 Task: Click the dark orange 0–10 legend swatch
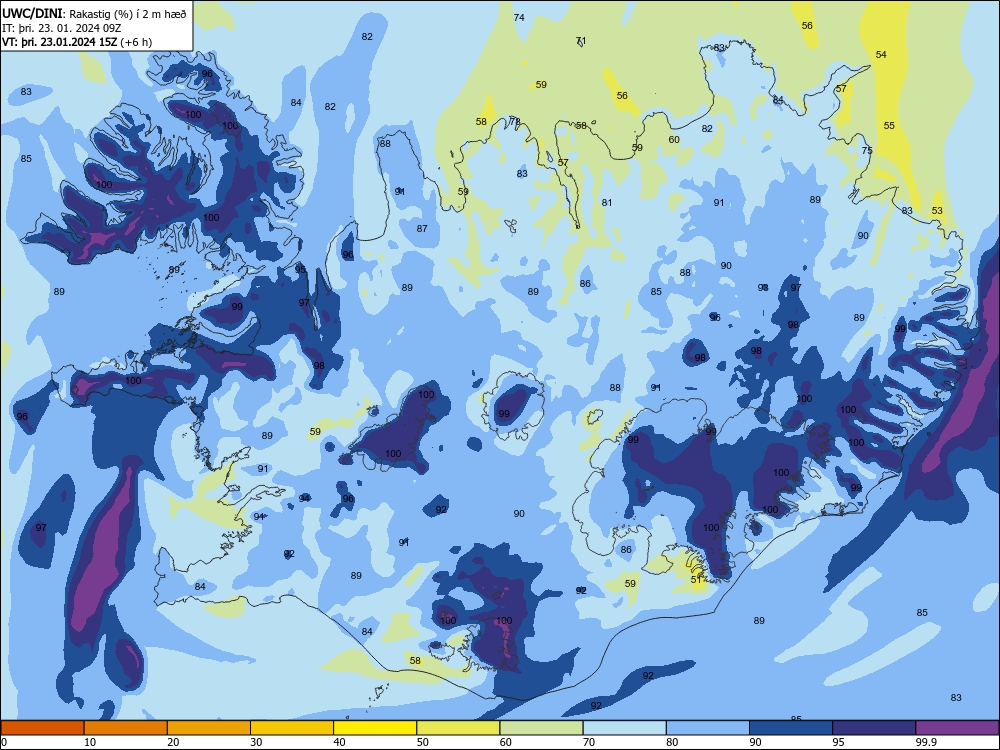42,728
